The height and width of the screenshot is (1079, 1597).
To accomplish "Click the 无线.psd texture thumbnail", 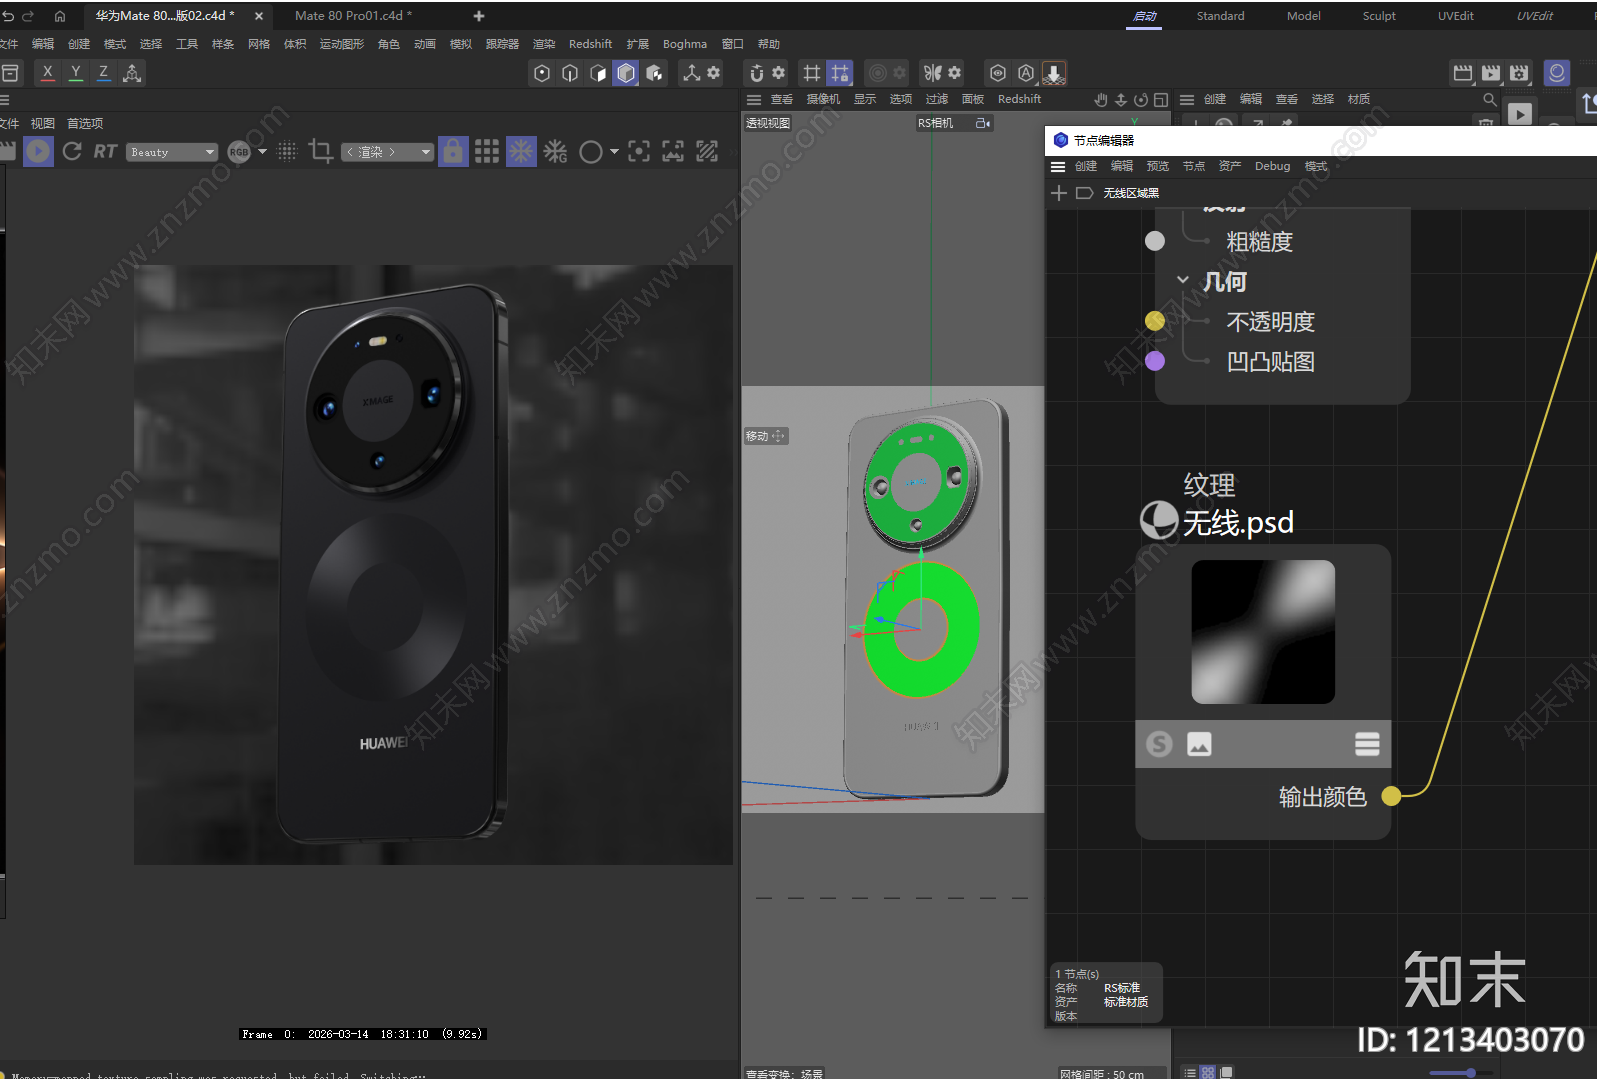I will click(1263, 632).
